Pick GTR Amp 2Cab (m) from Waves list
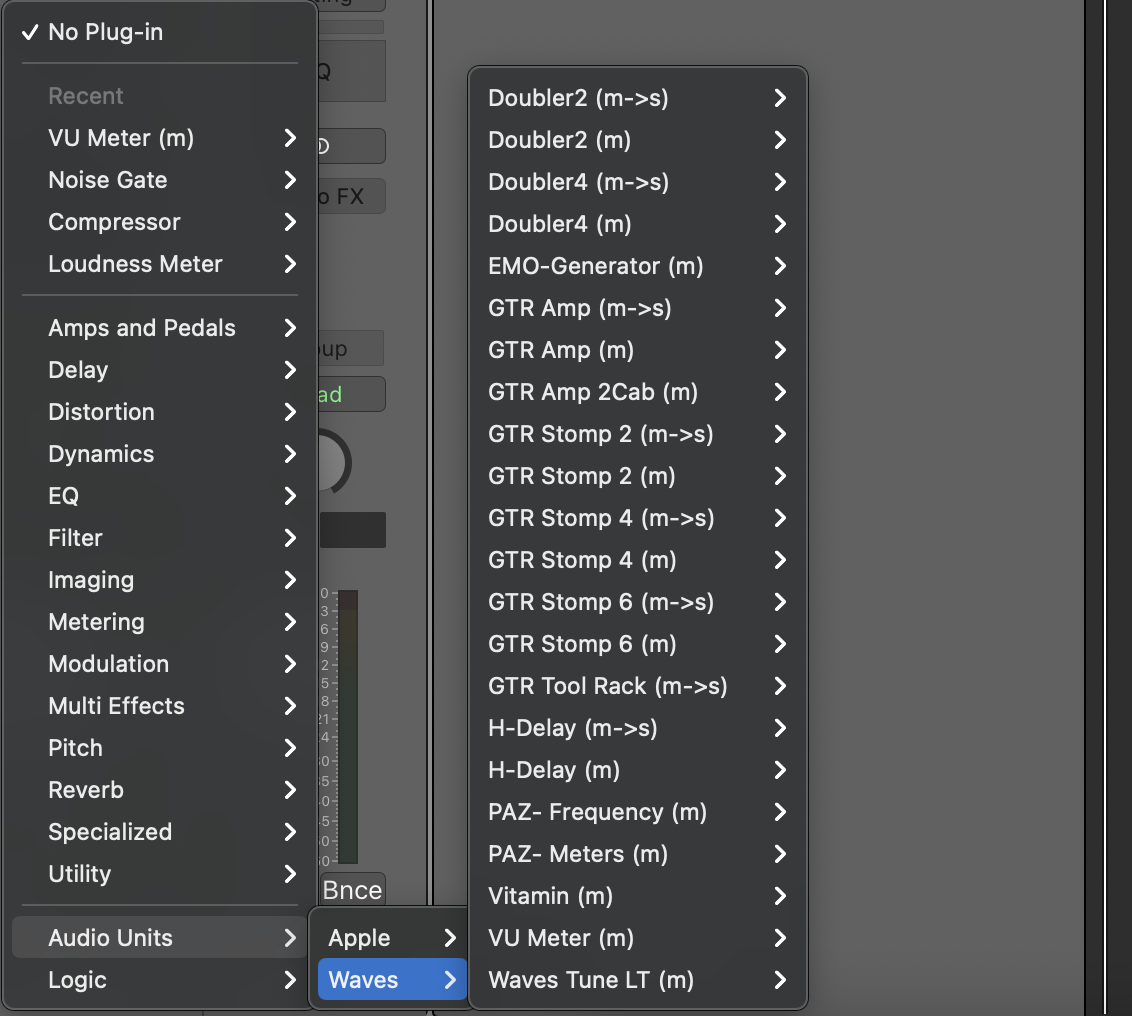The image size is (1132, 1016). pos(592,392)
